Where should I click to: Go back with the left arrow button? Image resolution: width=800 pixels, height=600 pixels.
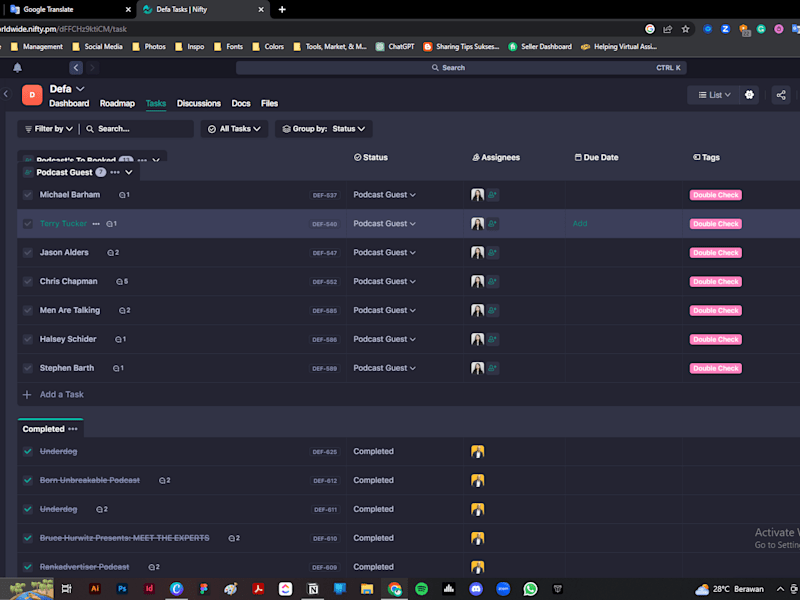[76, 67]
